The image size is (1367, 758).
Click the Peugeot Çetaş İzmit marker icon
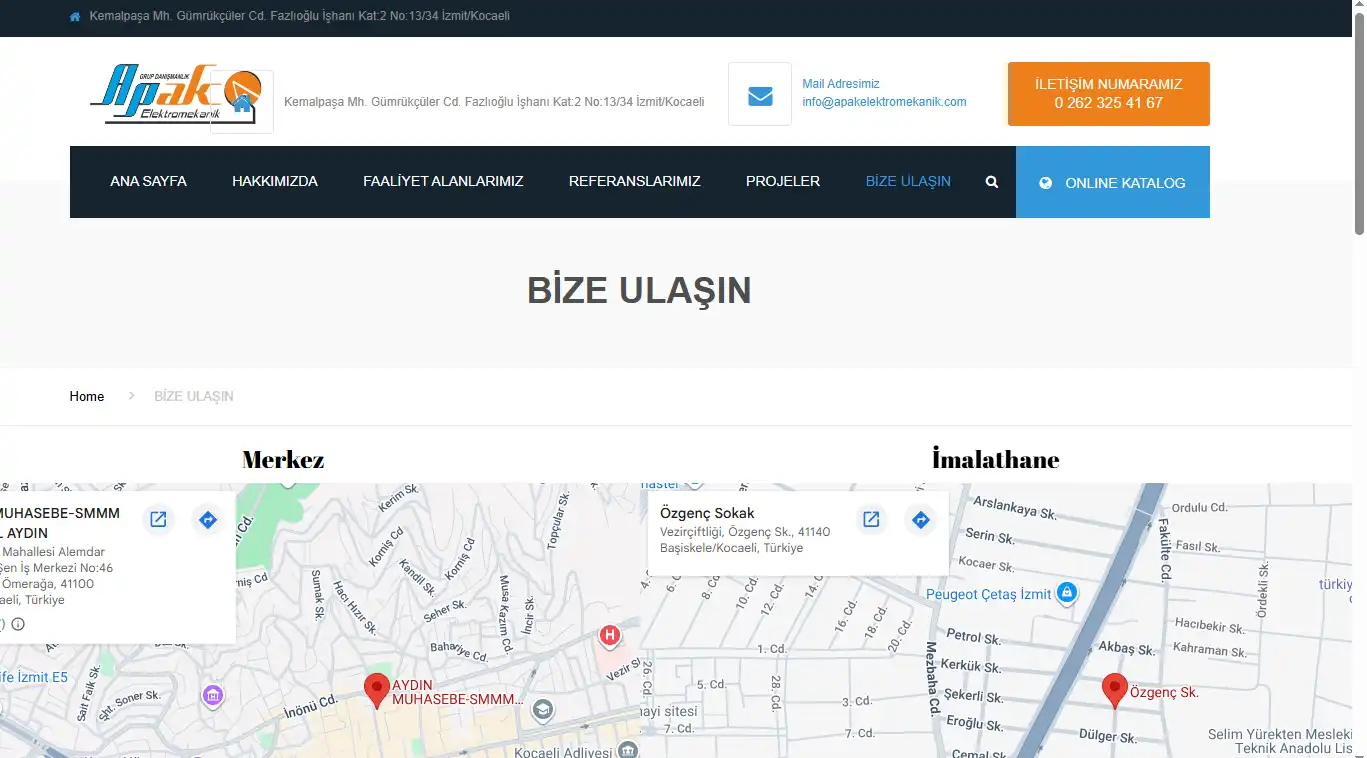(1067, 593)
